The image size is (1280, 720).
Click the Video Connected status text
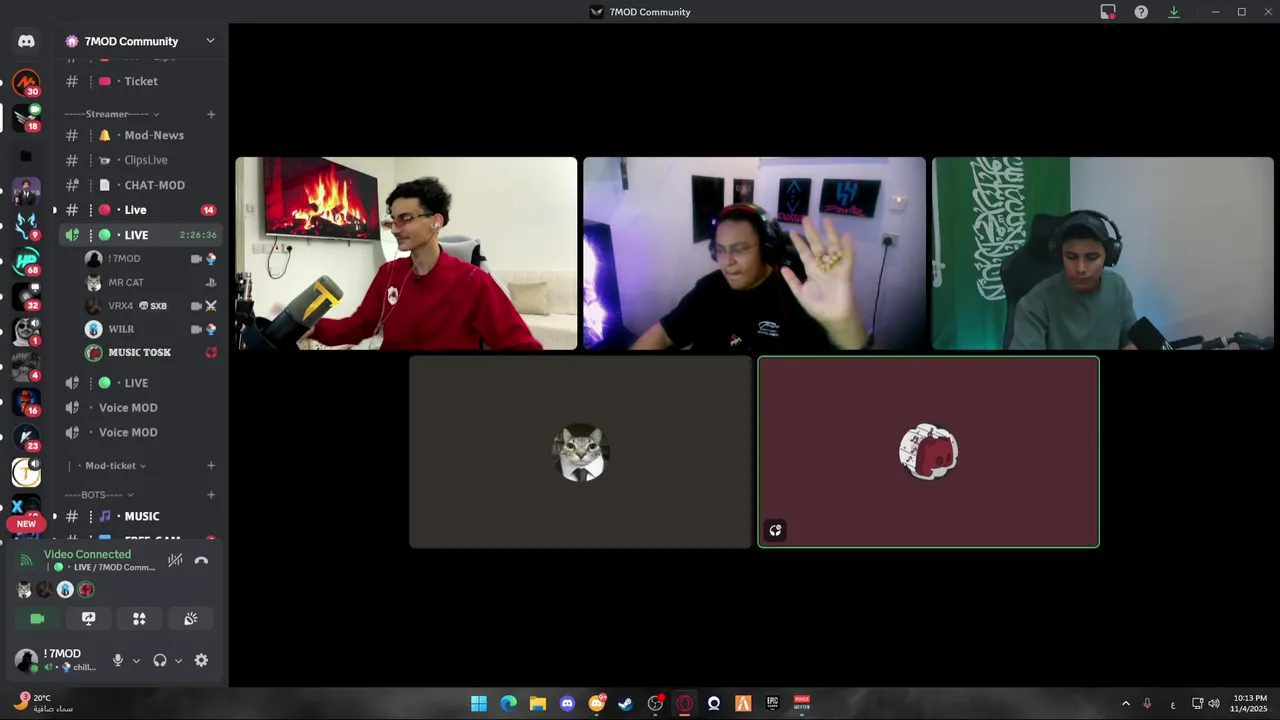point(87,554)
